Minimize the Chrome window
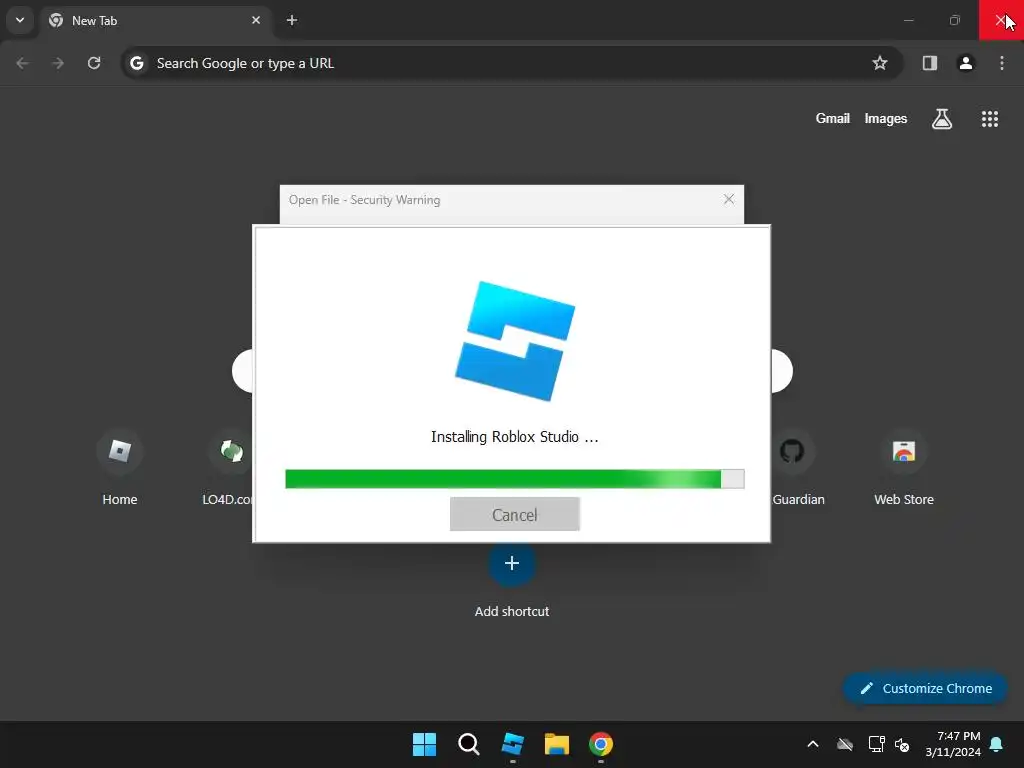Screen dimensions: 1024x768 (908, 20)
